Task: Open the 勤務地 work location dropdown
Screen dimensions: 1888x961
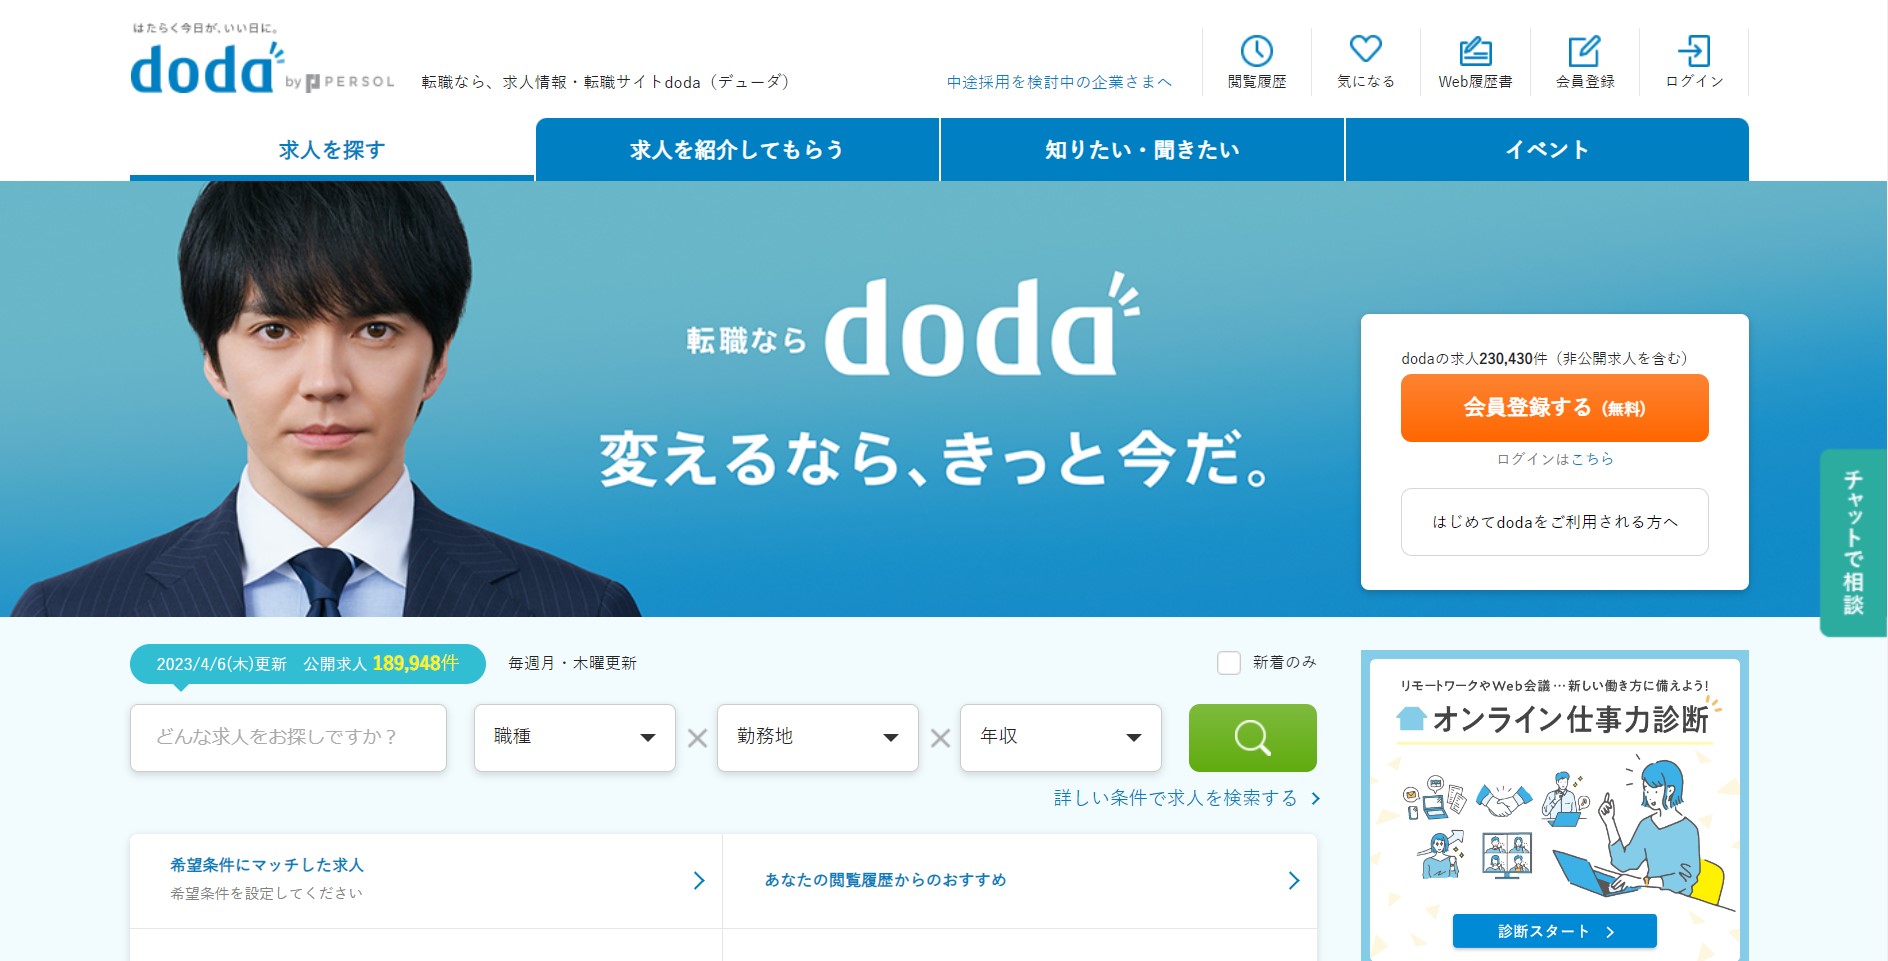Action: (817, 738)
